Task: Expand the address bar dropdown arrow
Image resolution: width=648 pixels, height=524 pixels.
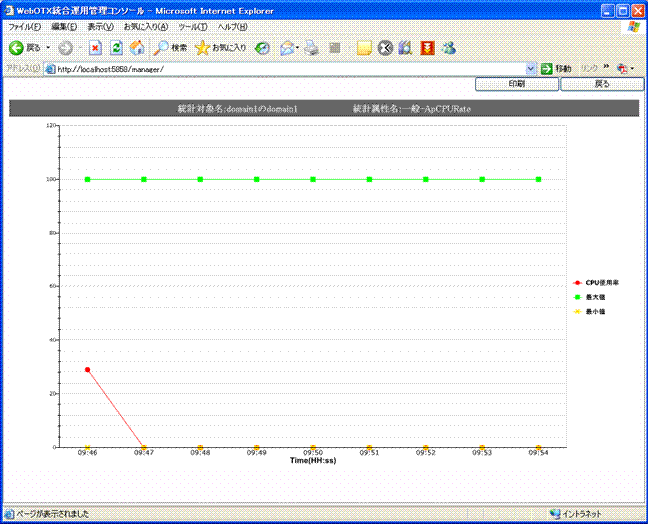Action: (x=531, y=69)
